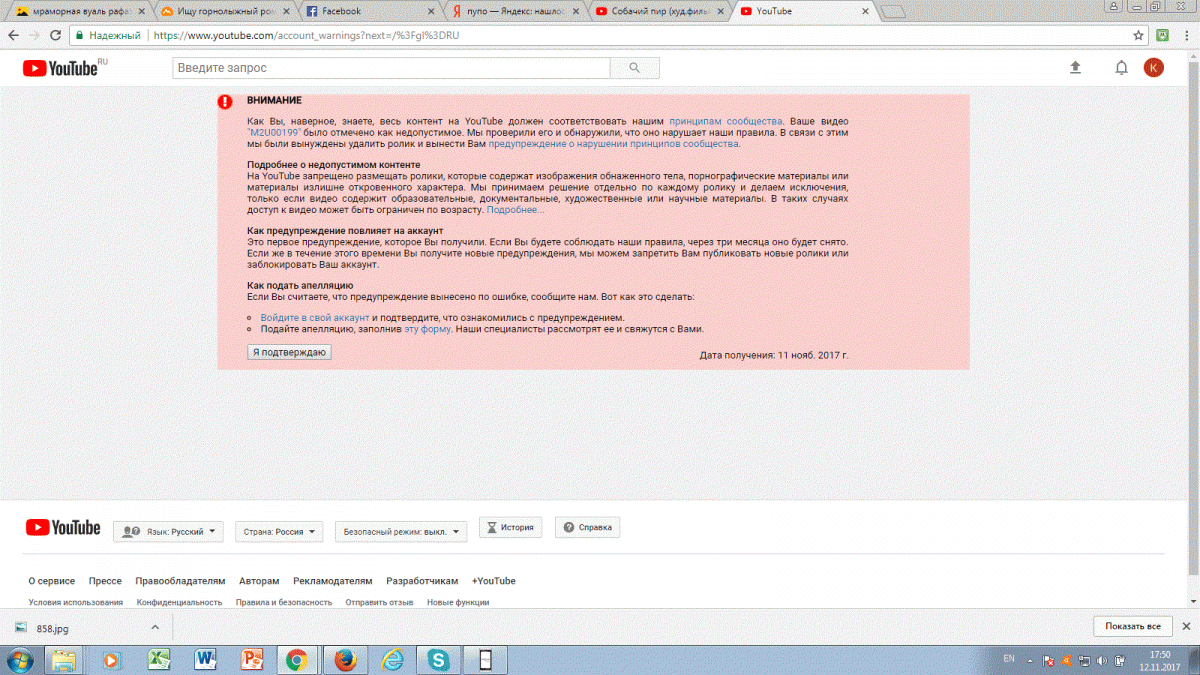The width and height of the screenshot is (1200, 675).
Task: Open the account avatar menu
Action: coord(1154,68)
